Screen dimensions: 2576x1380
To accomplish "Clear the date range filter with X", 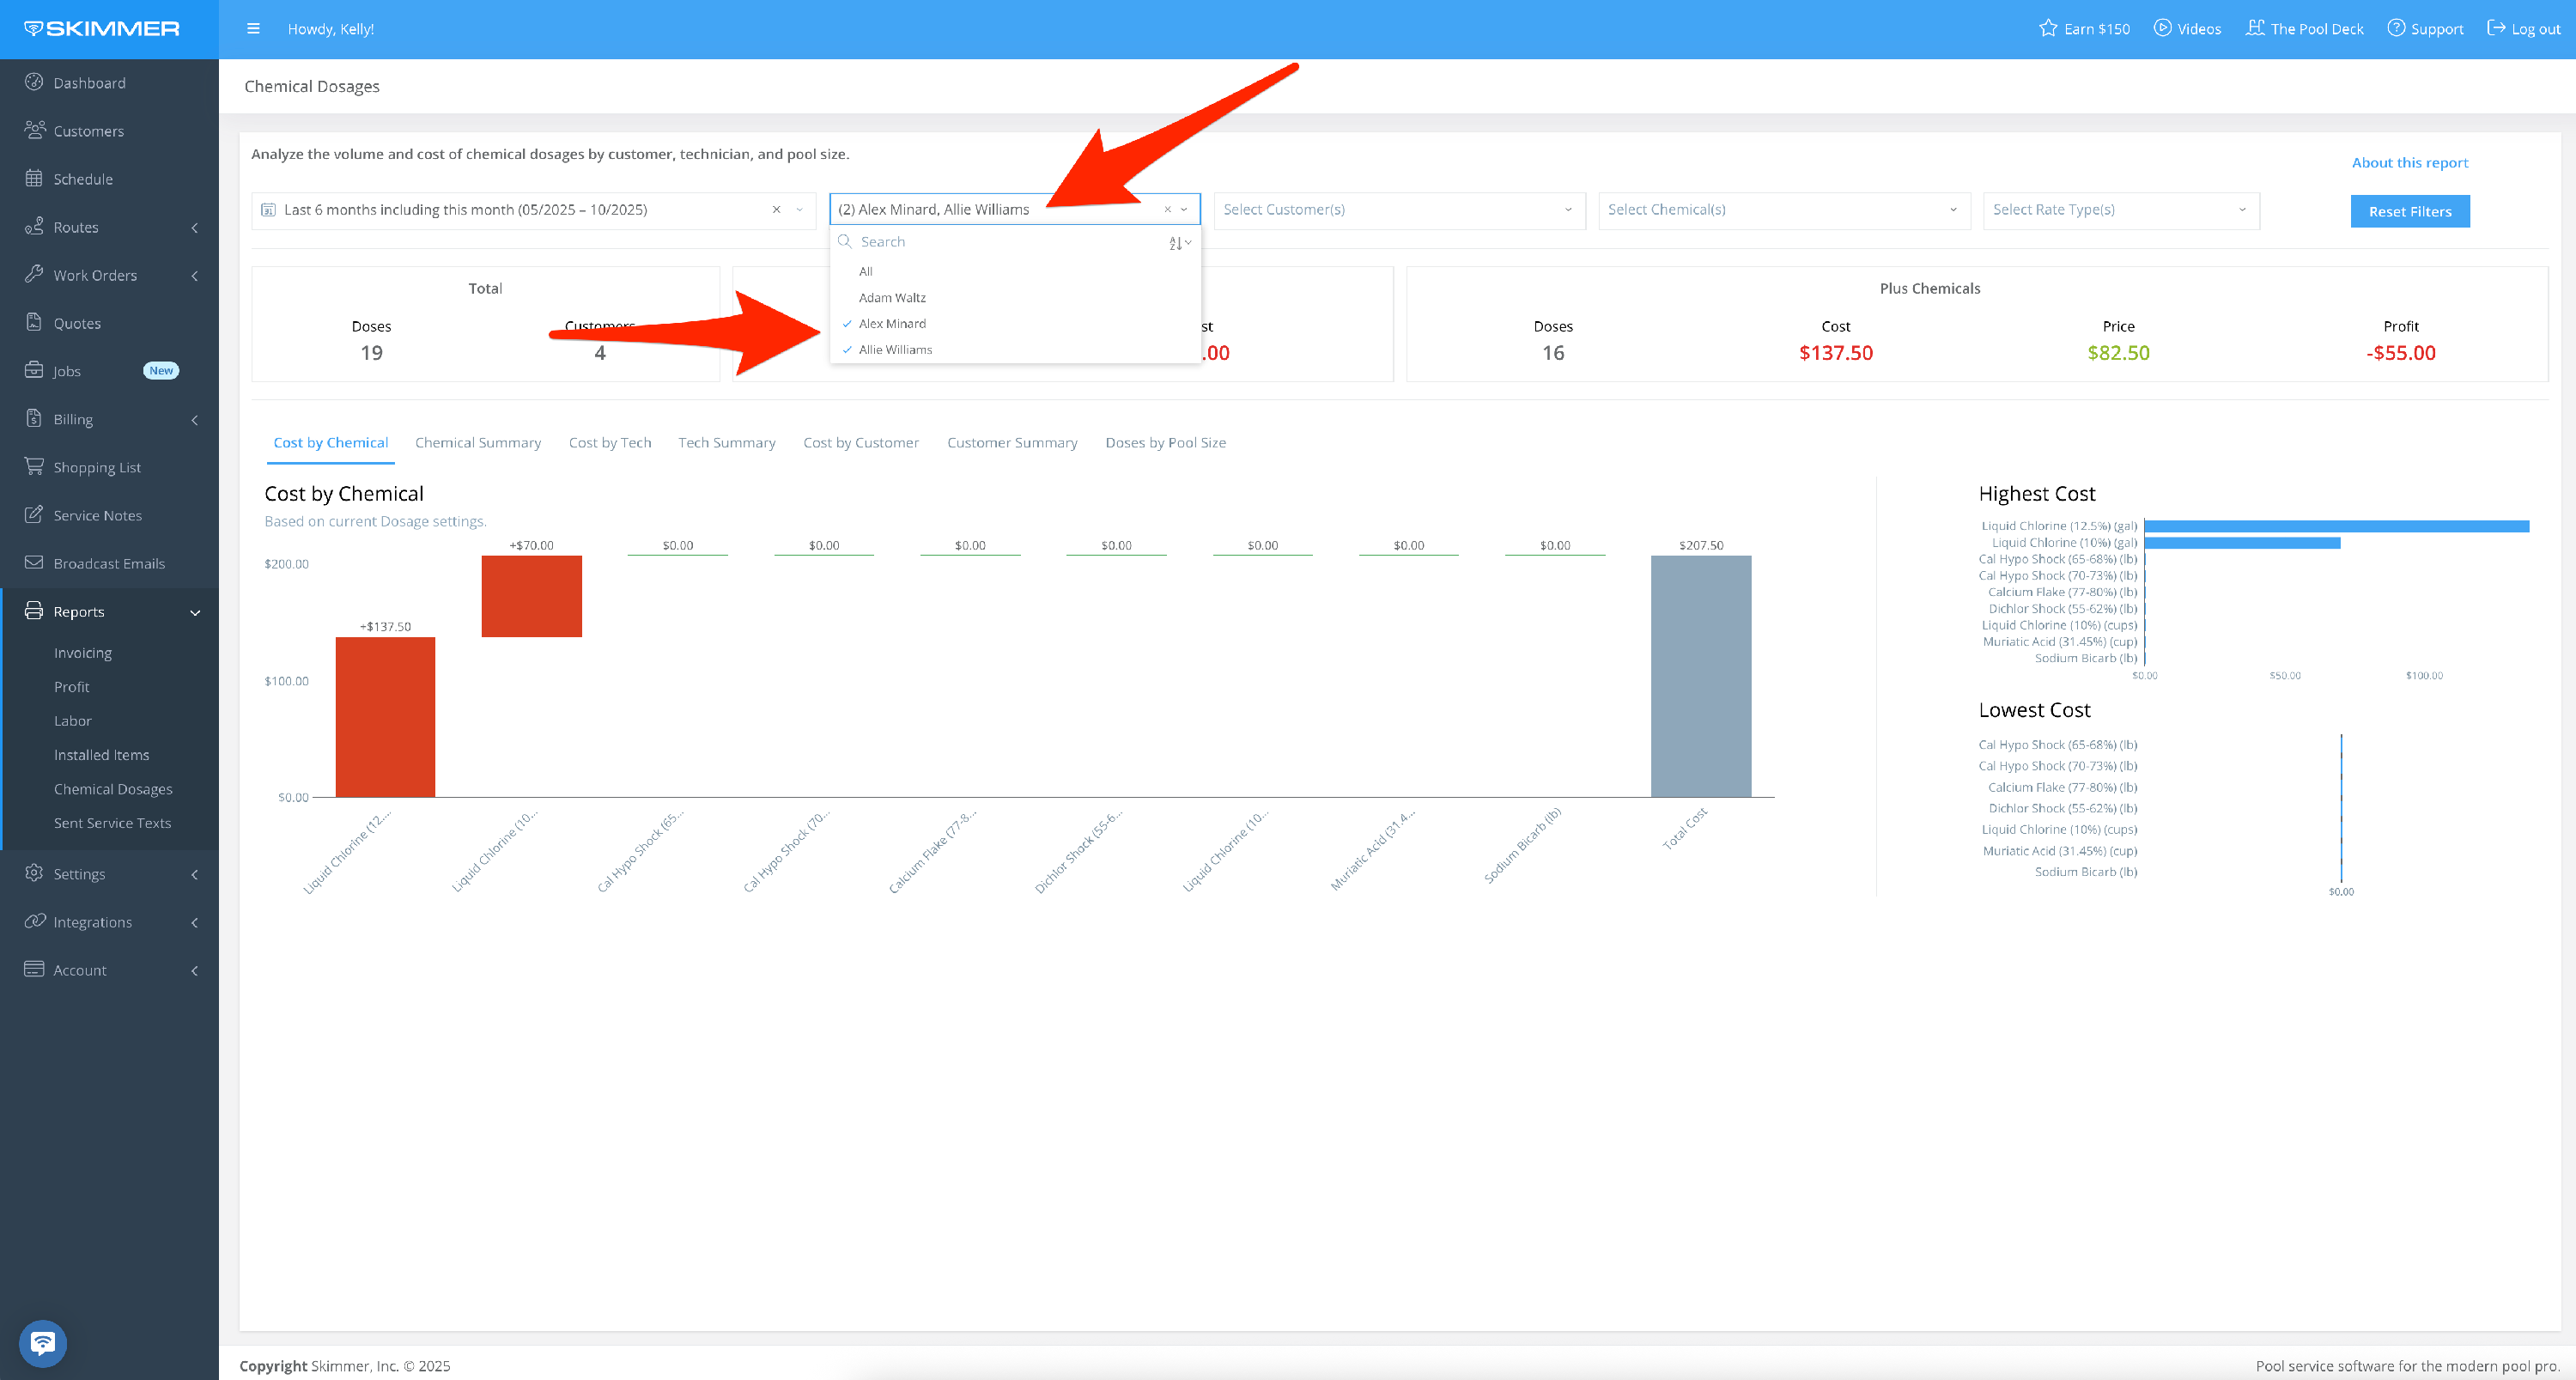I will pyautogui.click(x=776, y=210).
